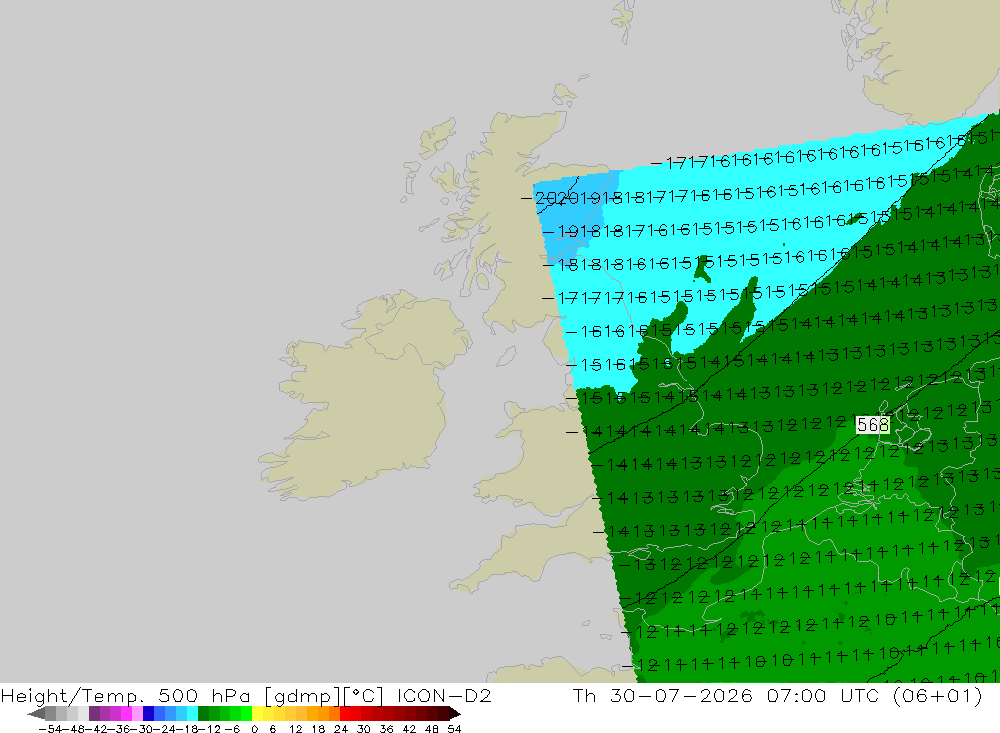Click the dark blue legend swatch

148,713
